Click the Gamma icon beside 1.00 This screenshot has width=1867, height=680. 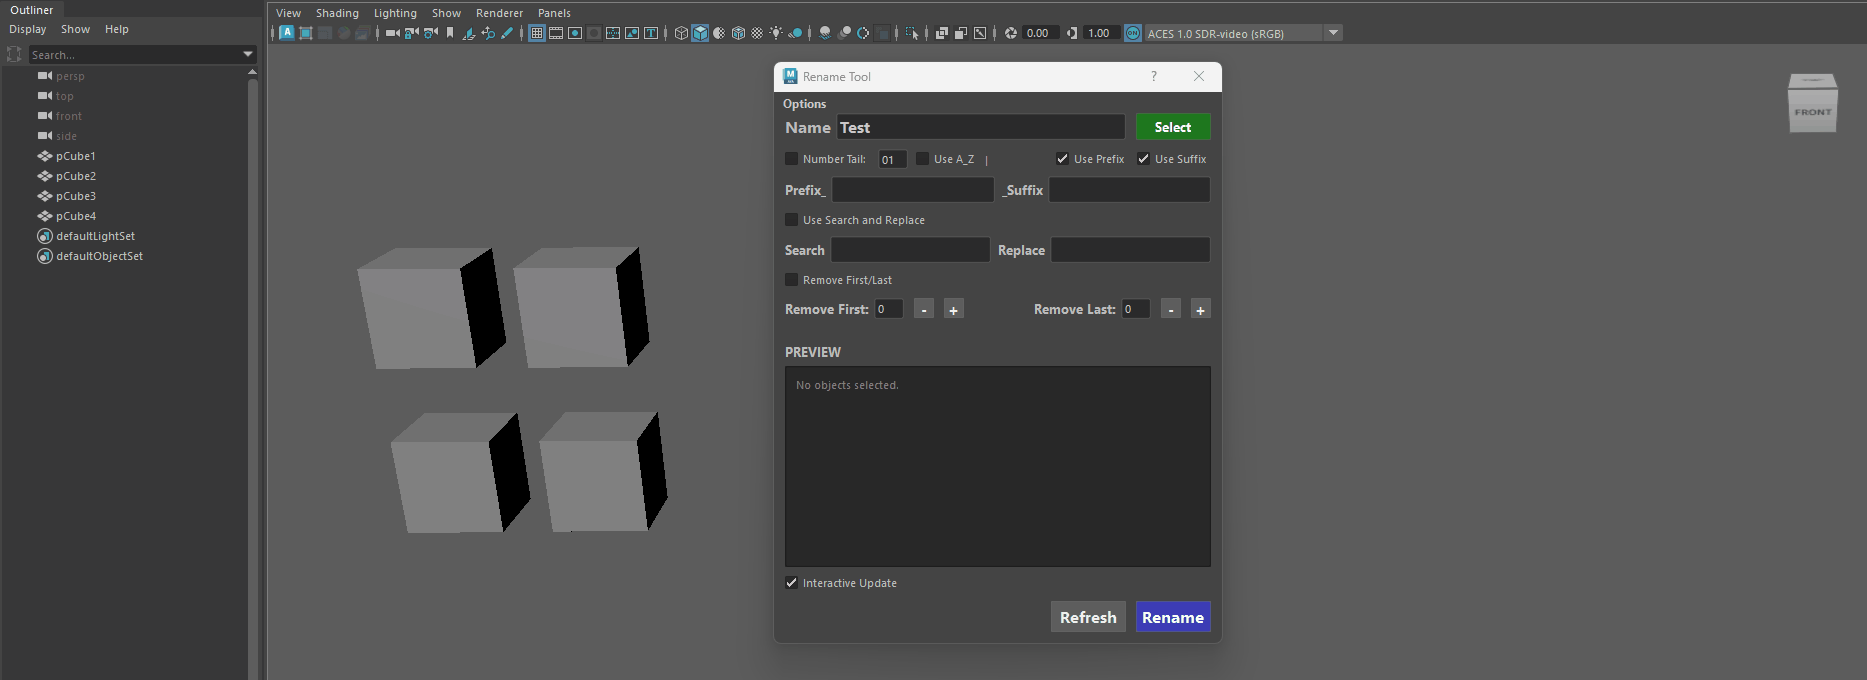click(1072, 33)
